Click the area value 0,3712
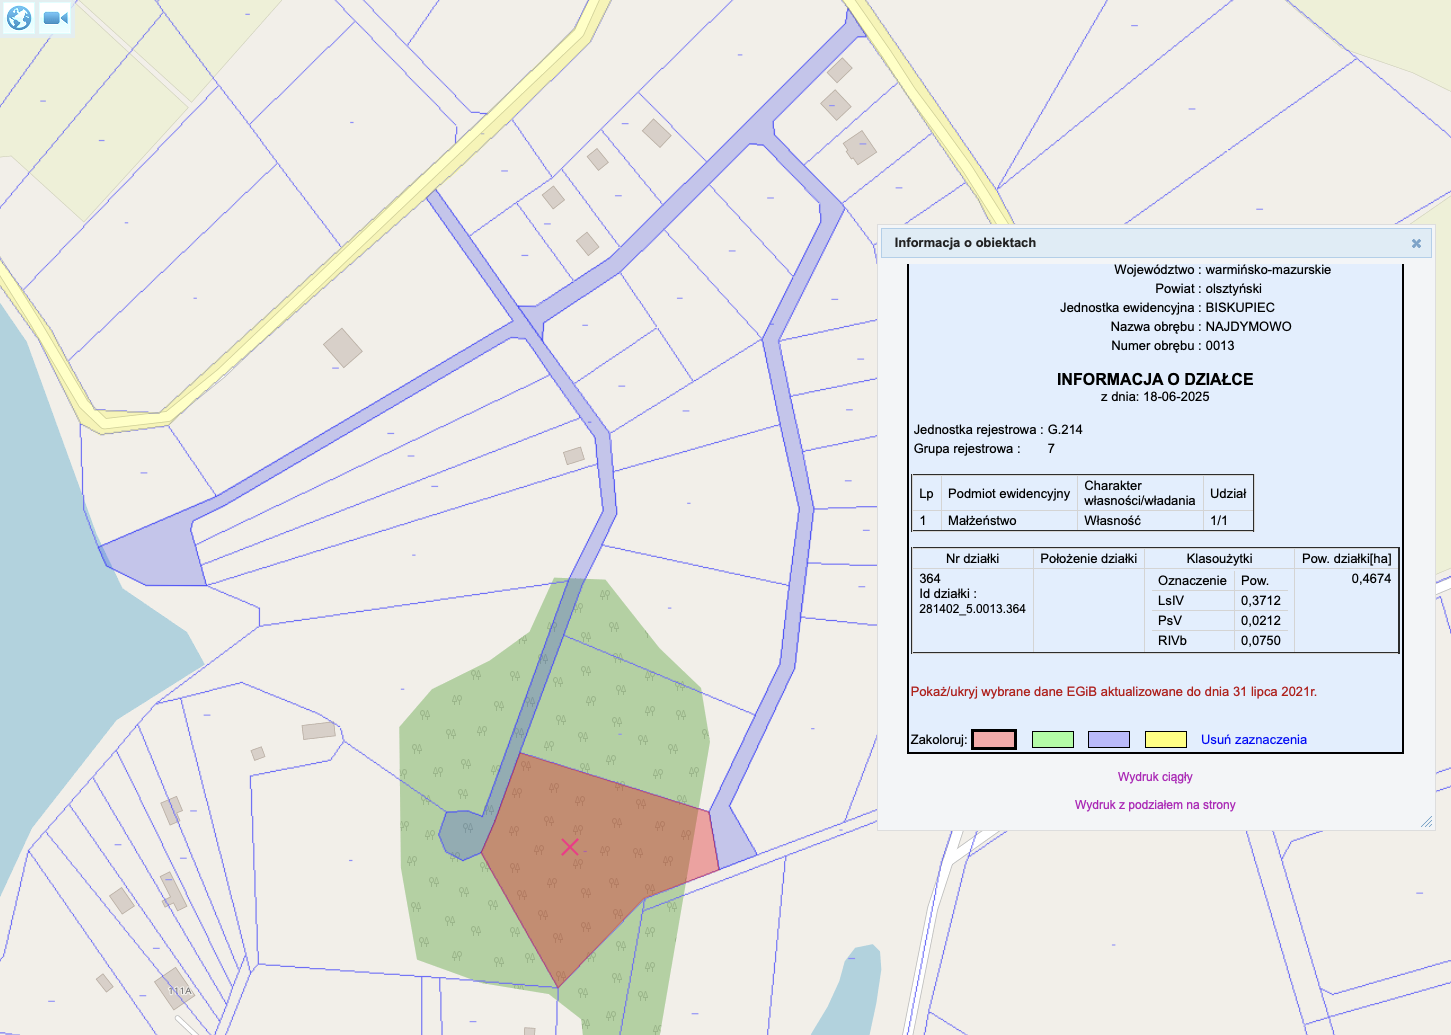1451x1035 pixels. [x=1260, y=601]
